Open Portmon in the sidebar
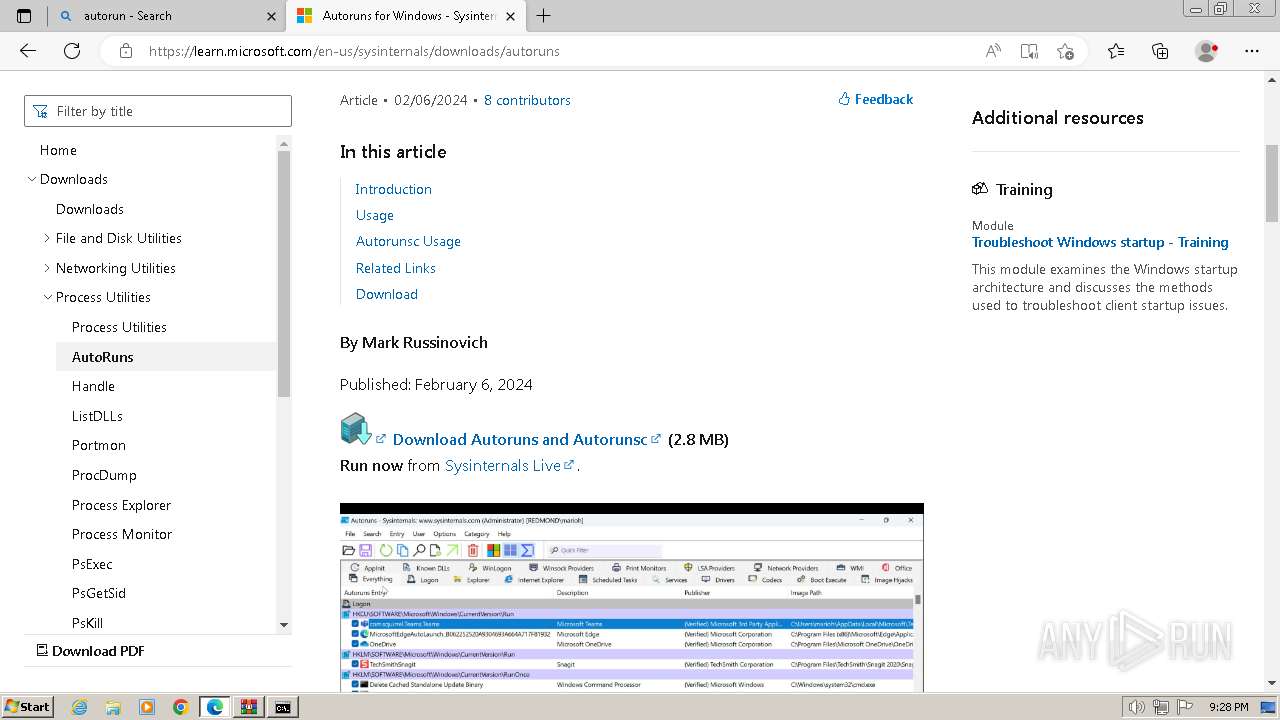1280x720 pixels. (99, 445)
